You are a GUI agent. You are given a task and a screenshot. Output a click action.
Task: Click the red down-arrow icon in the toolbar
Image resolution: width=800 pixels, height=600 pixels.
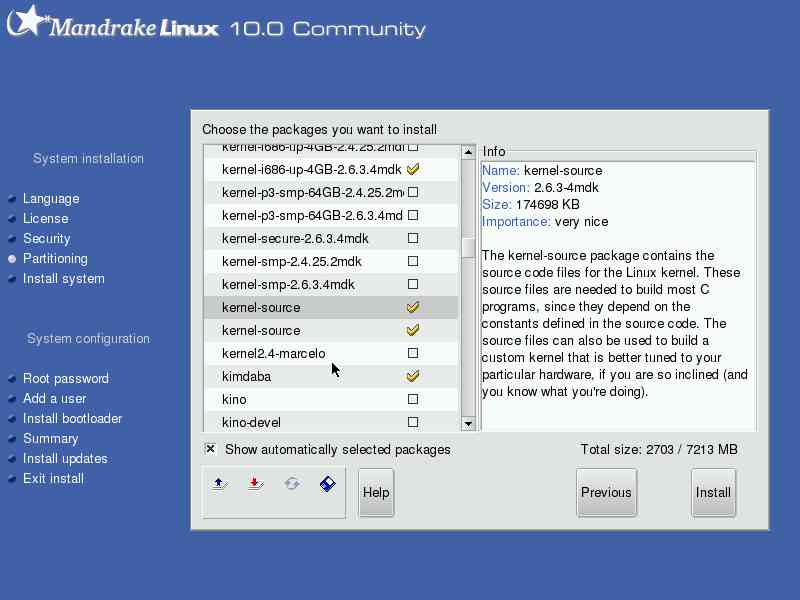pos(256,484)
